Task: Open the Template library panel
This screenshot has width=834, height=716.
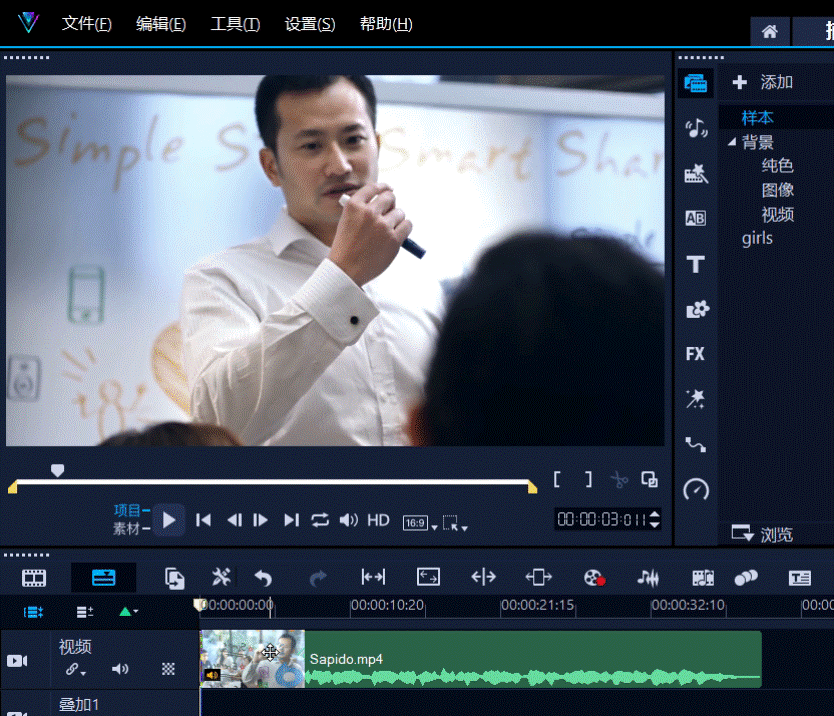Action: click(696, 173)
